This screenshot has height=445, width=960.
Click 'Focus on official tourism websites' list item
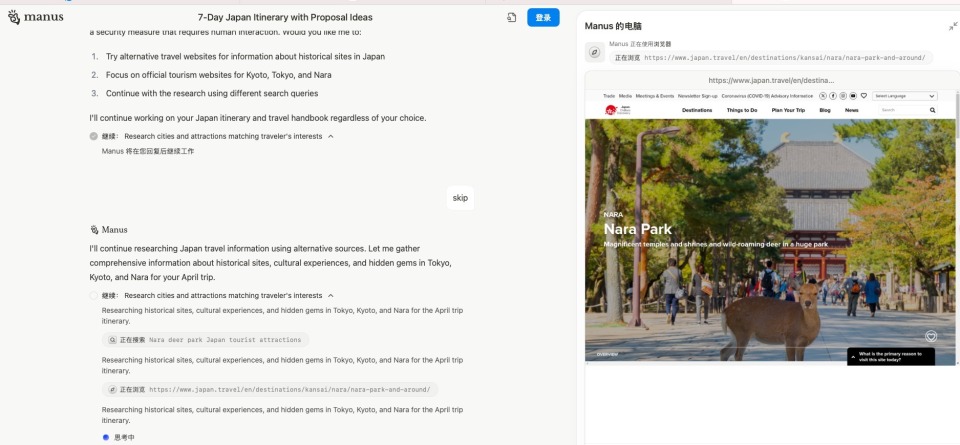click(x=219, y=75)
